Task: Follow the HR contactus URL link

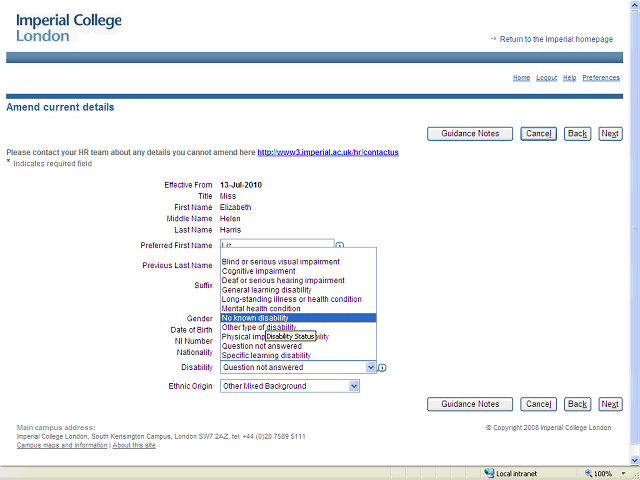Action: pyautogui.click(x=328, y=152)
